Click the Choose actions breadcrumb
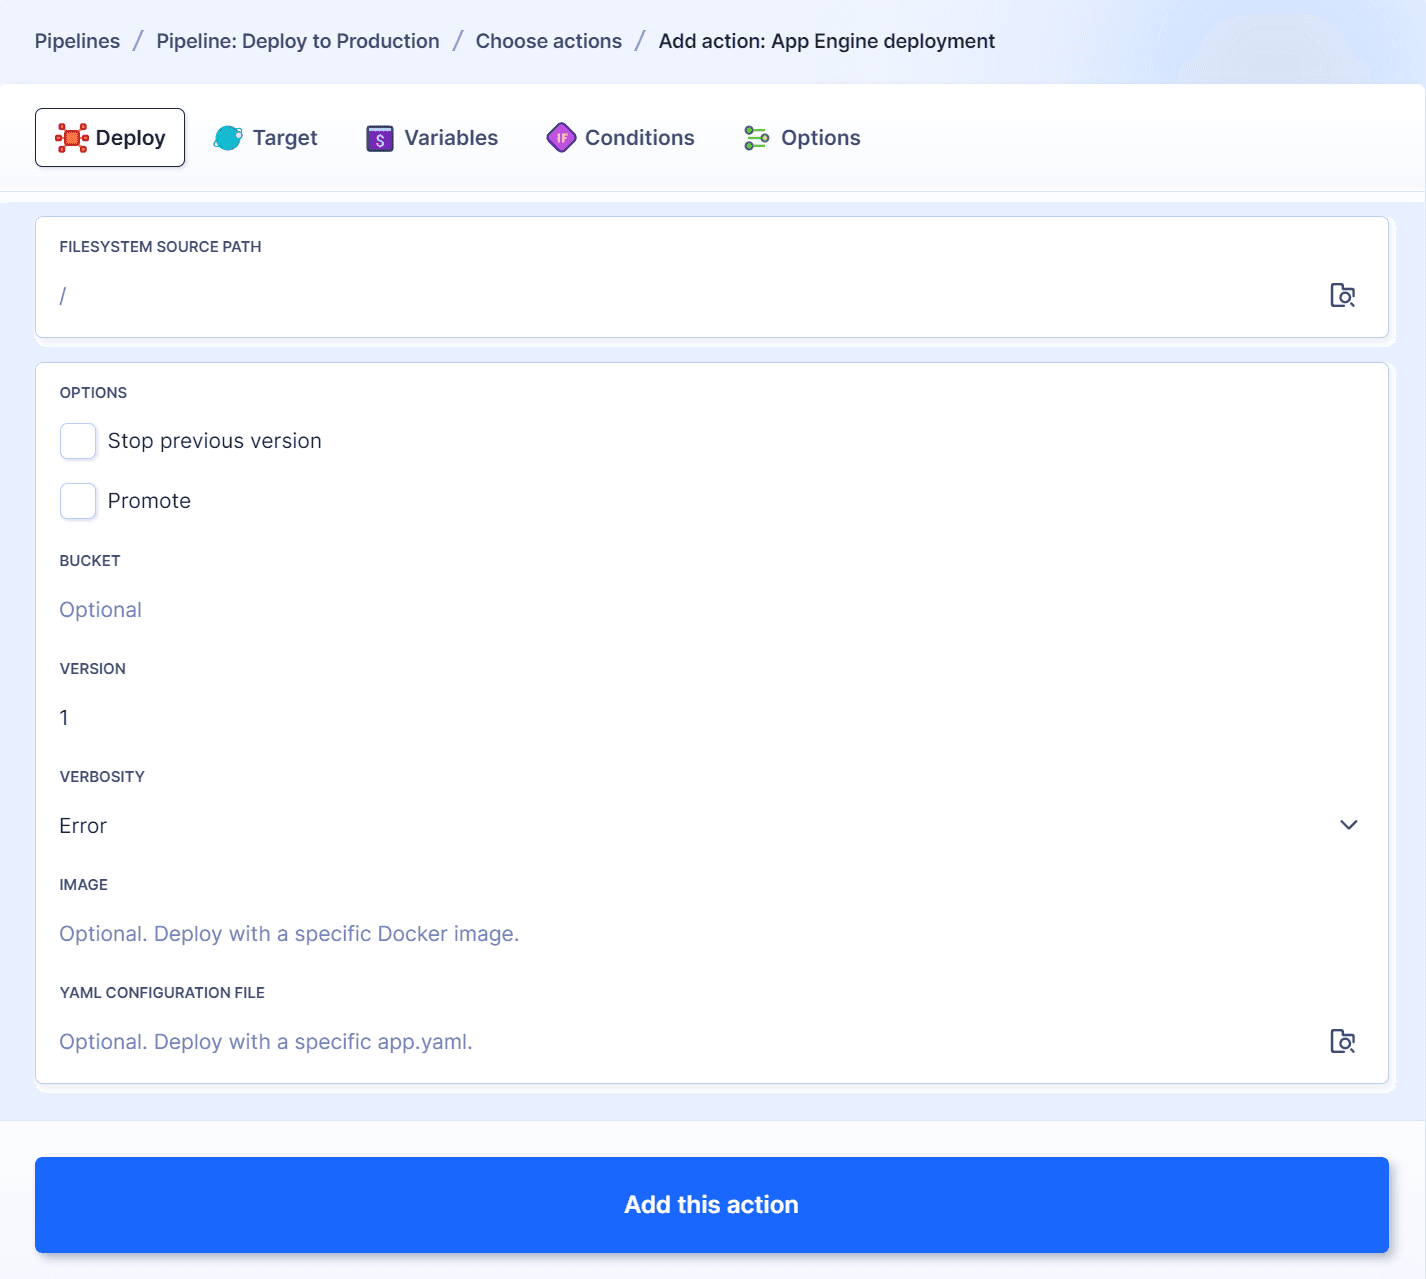The image size is (1426, 1279). pyautogui.click(x=548, y=41)
